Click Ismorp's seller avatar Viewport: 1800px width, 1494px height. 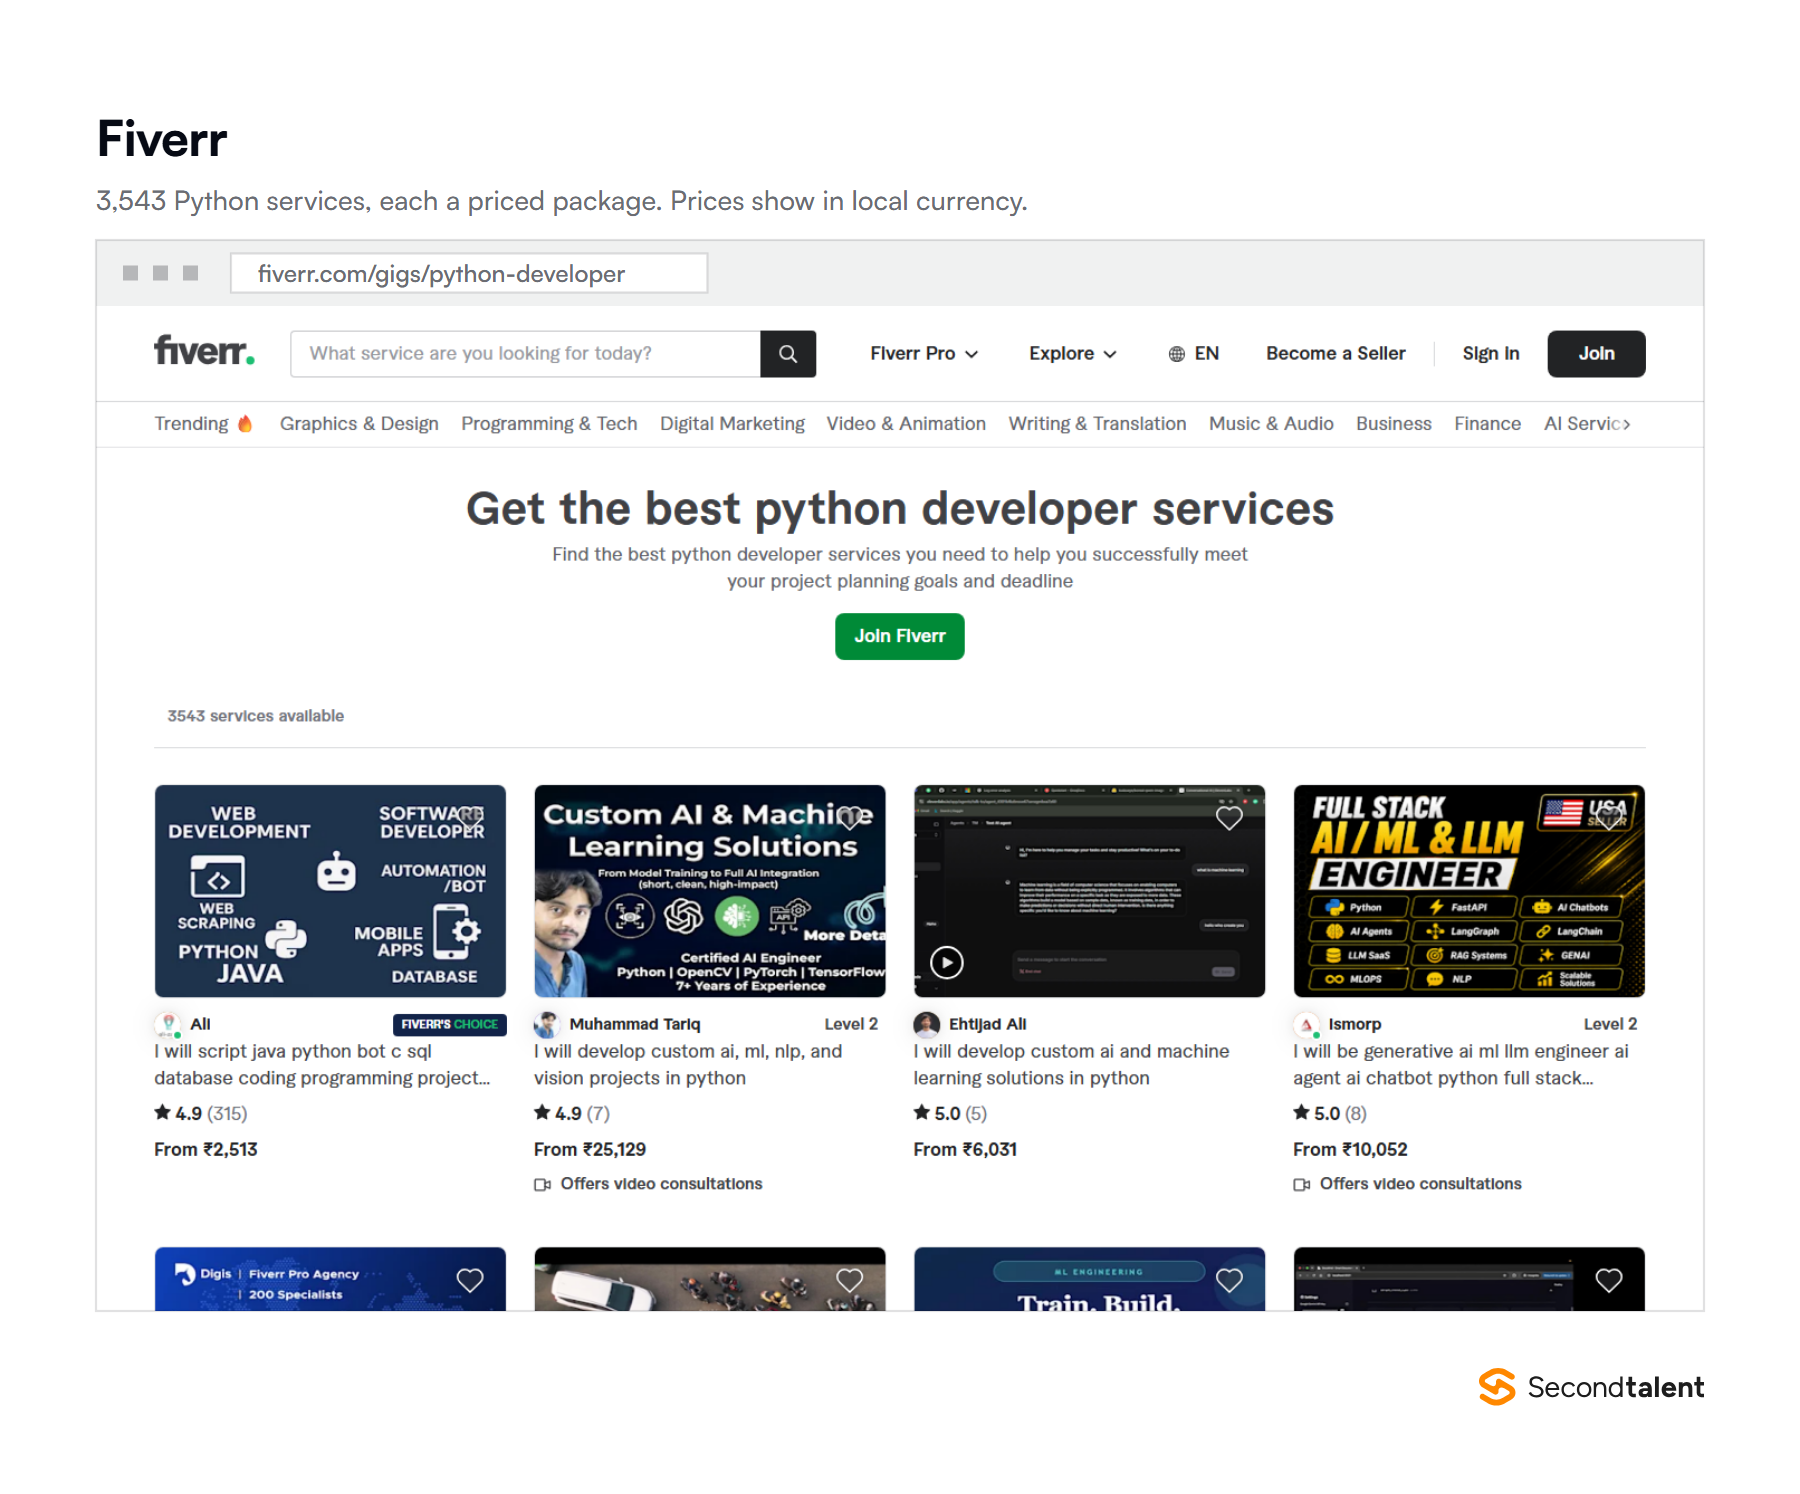pyautogui.click(x=1306, y=1024)
